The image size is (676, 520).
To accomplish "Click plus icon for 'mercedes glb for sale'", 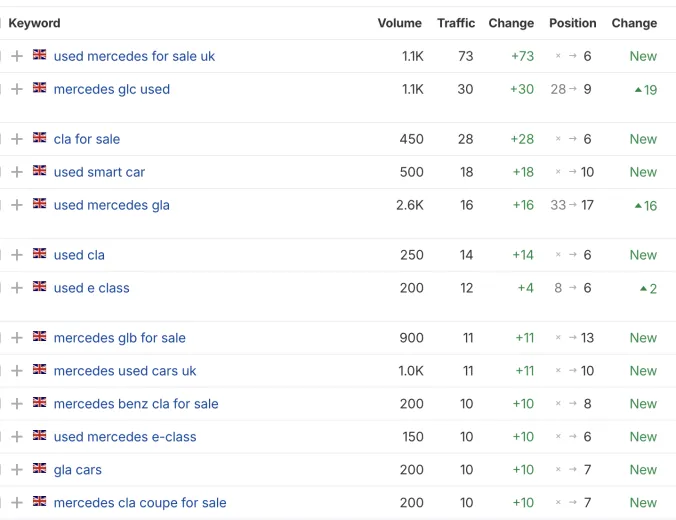I will tap(17, 338).
